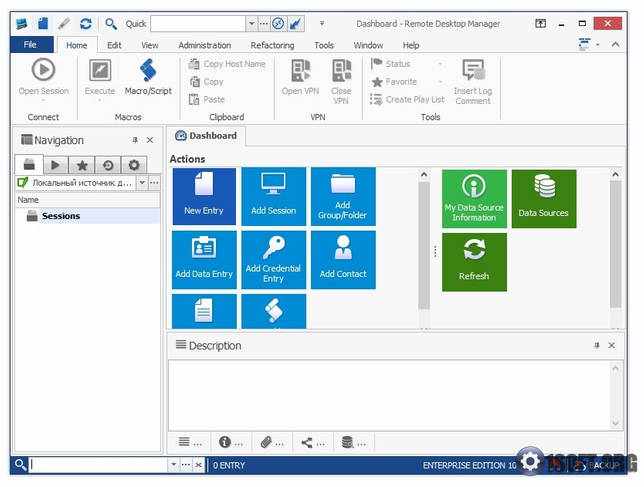Click the ellipsis button next to Quick connect
This screenshot has height=487, width=644.
coord(264,24)
